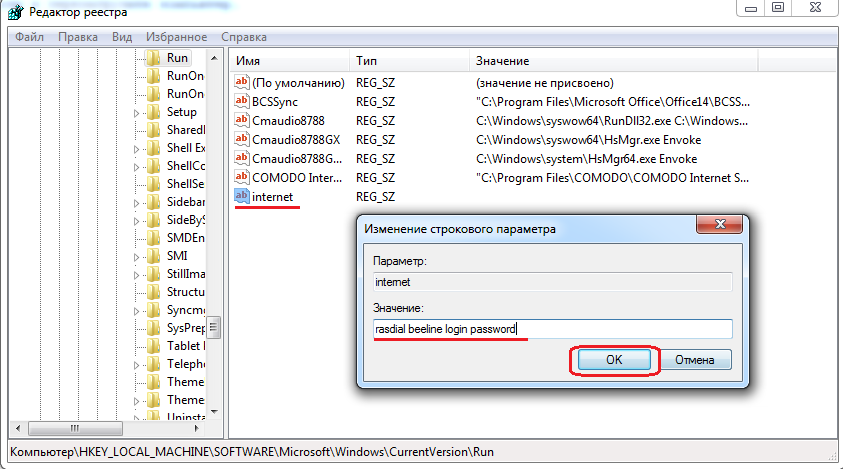843x469 pixels.
Task: Expand the Setup tree node
Action: [137, 113]
